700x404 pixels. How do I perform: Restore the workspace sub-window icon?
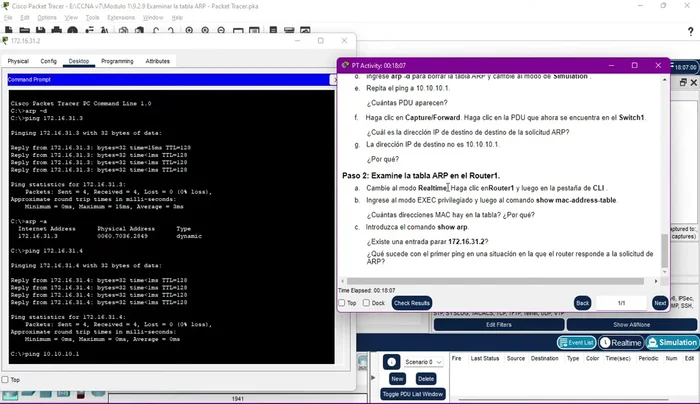coord(683,83)
